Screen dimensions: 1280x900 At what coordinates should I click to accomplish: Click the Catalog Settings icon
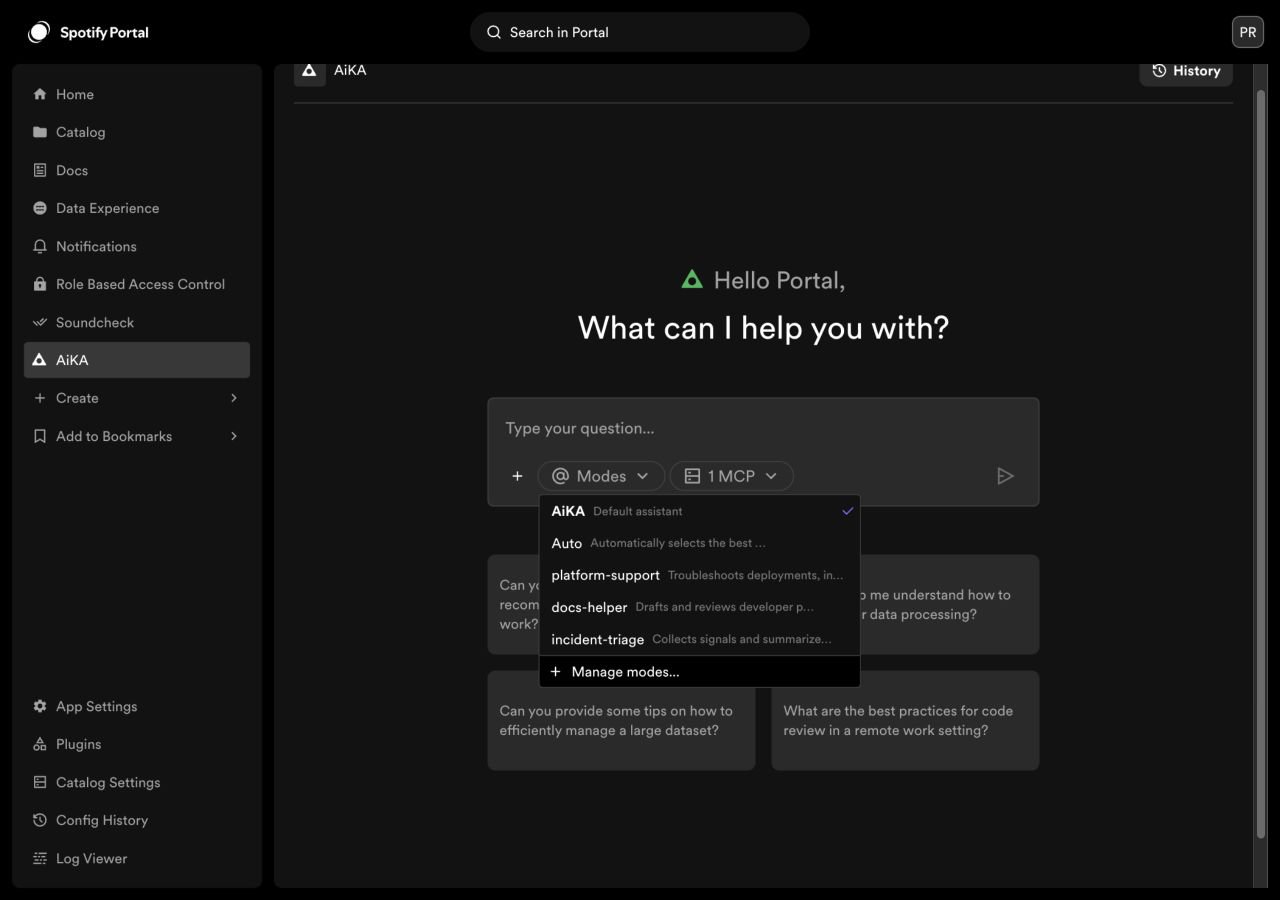tap(40, 782)
